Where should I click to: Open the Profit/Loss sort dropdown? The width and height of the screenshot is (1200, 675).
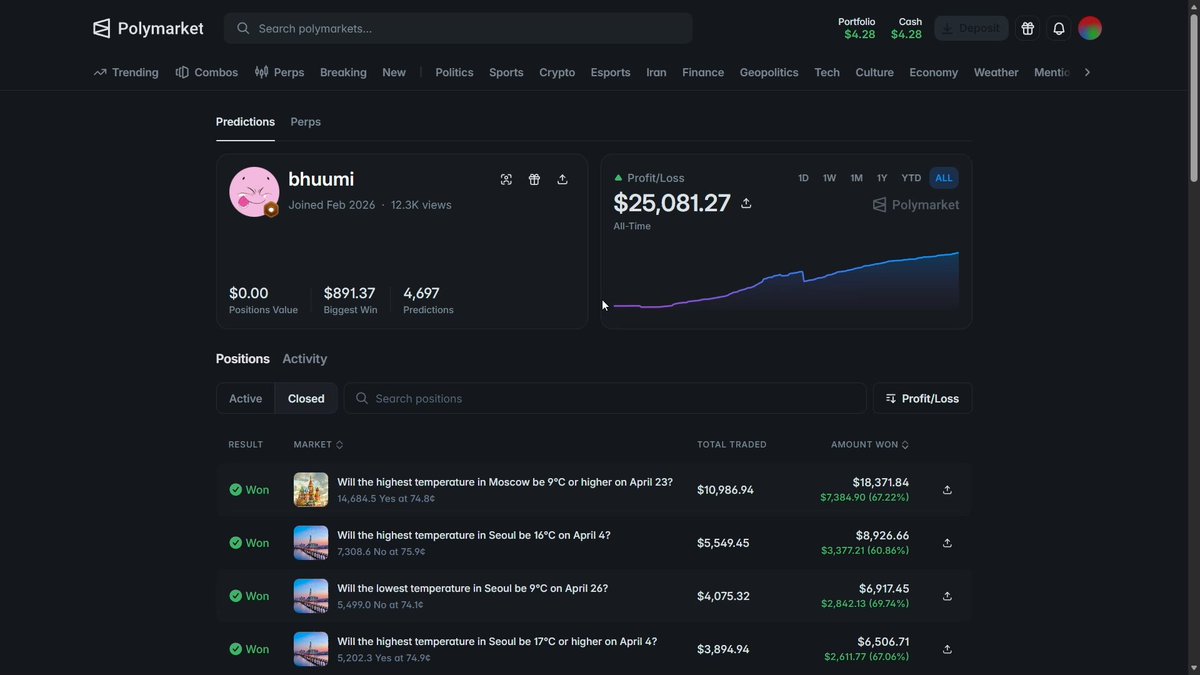pyautogui.click(x=922, y=398)
